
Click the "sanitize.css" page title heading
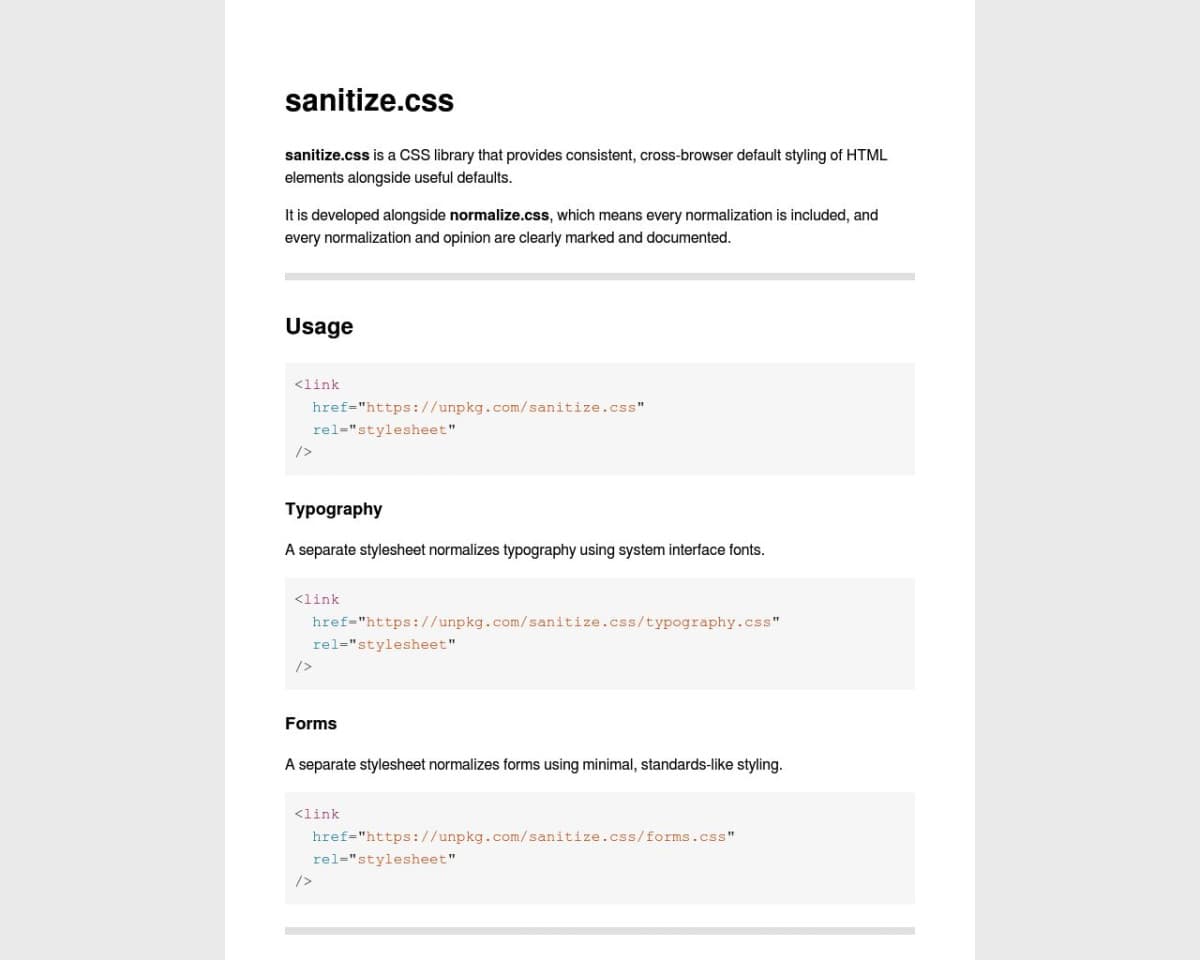pyautogui.click(x=369, y=101)
